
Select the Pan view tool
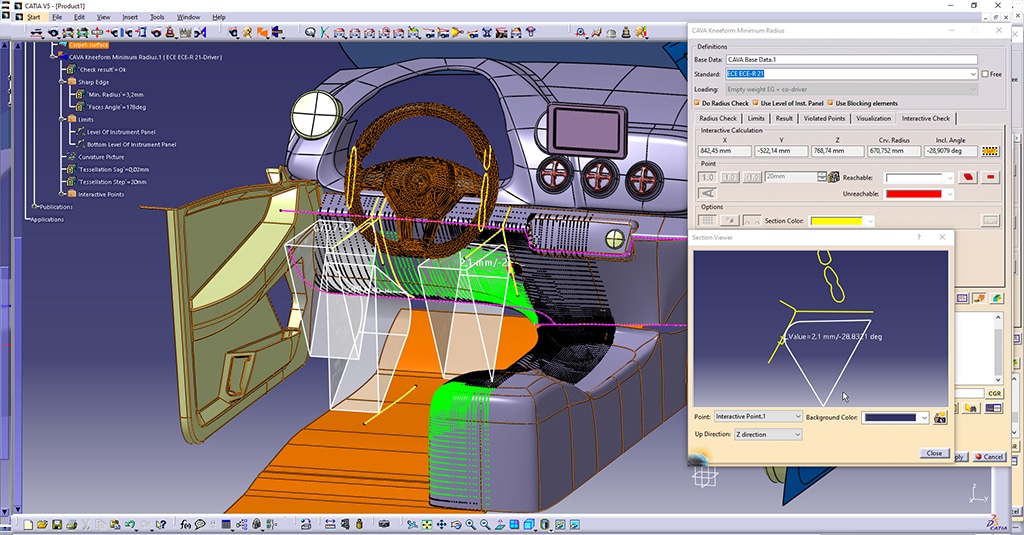[x=441, y=525]
